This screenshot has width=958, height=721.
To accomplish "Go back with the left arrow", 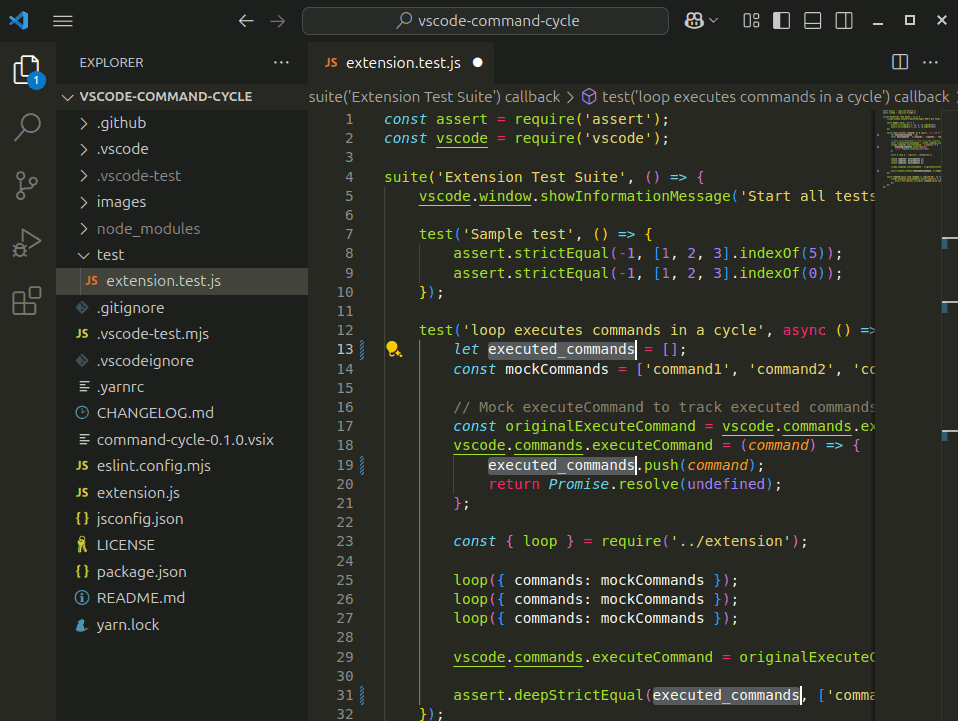I will pyautogui.click(x=246, y=21).
